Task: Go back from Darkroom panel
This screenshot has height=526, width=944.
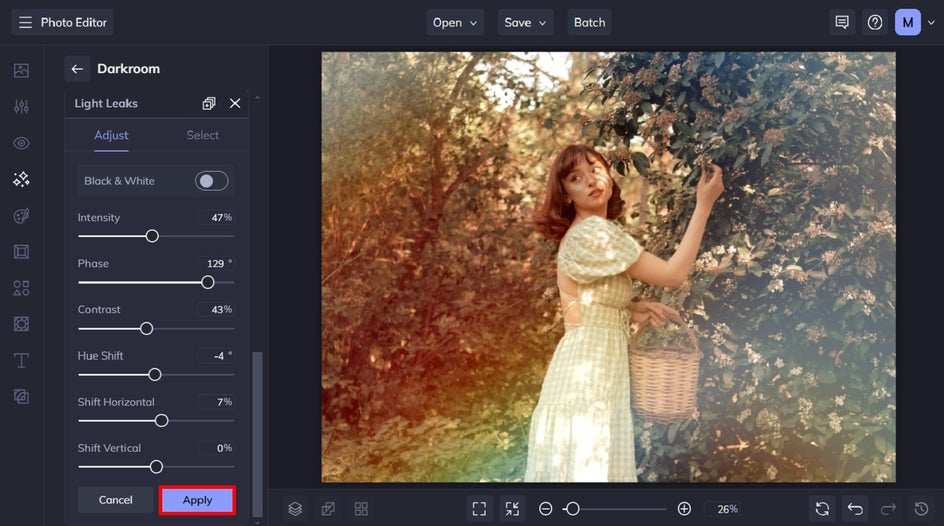Action: 77,69
